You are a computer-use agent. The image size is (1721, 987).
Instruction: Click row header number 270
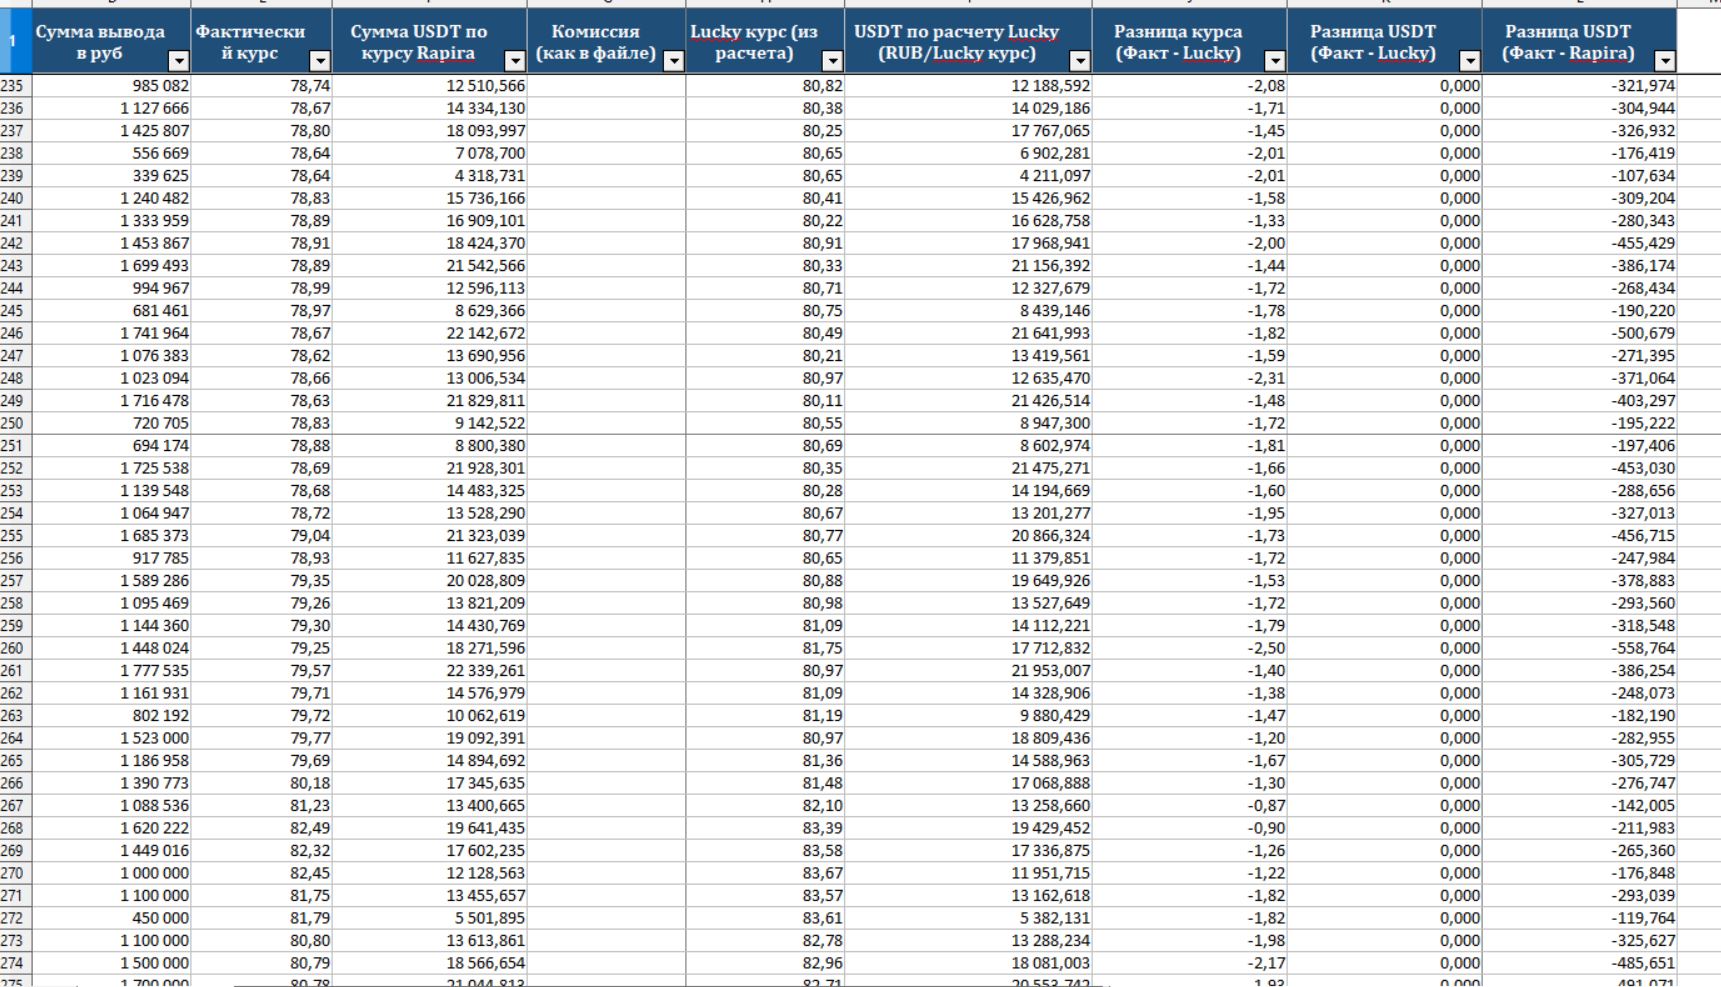13,873
